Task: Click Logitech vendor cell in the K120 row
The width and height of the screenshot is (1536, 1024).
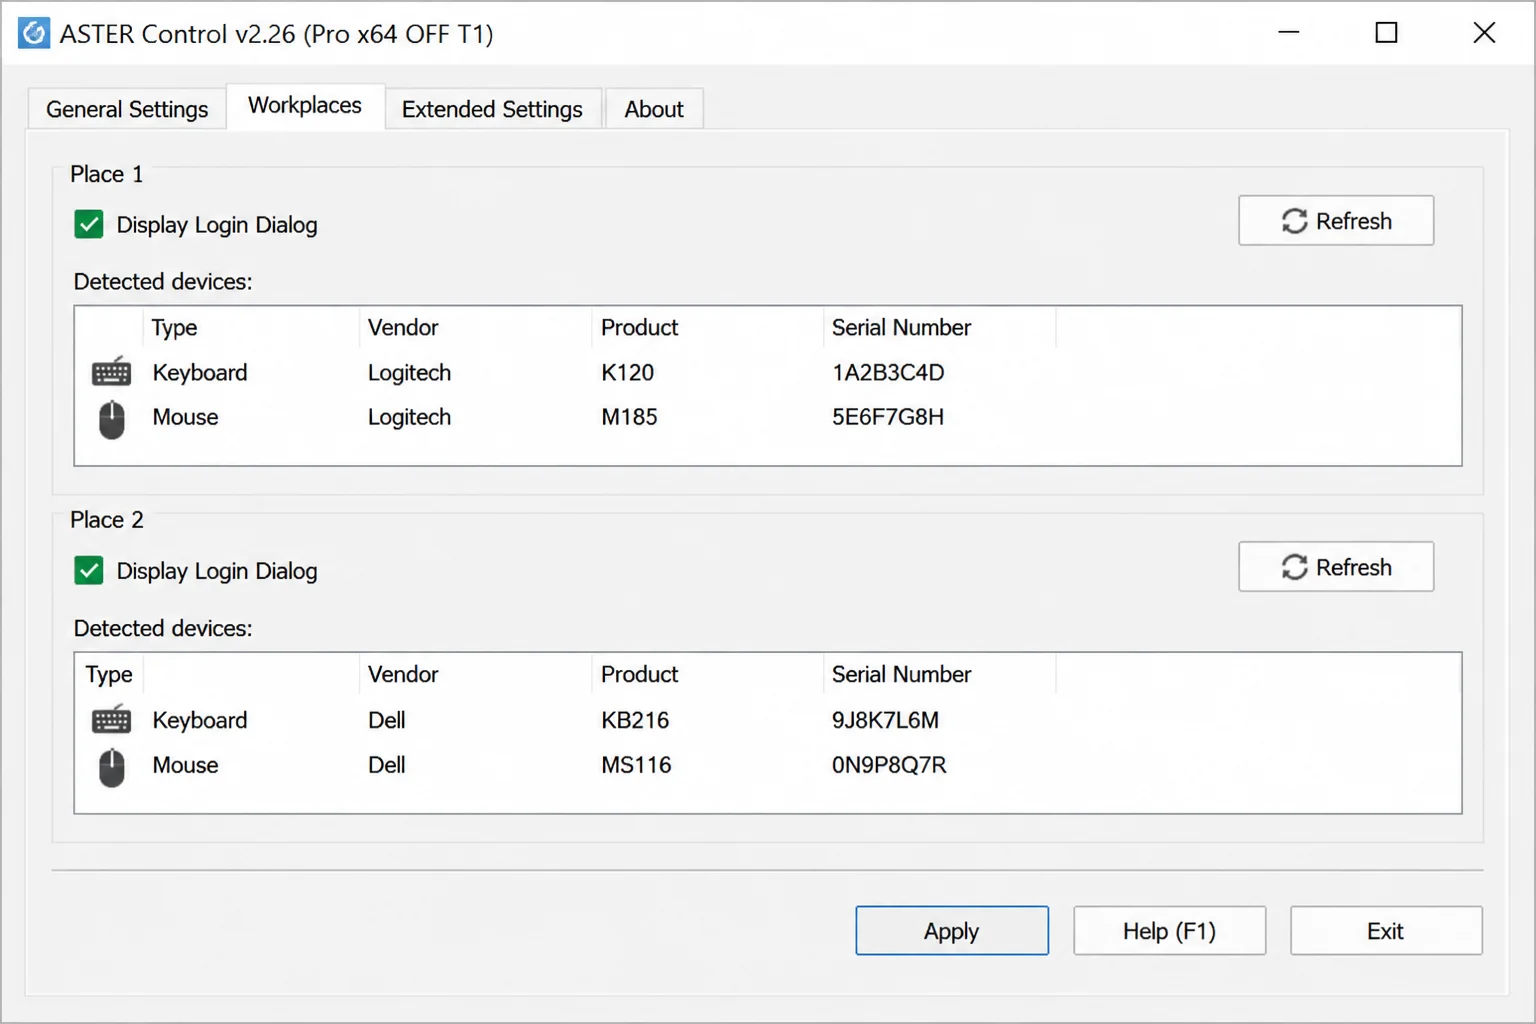Action: pos(409,373)
